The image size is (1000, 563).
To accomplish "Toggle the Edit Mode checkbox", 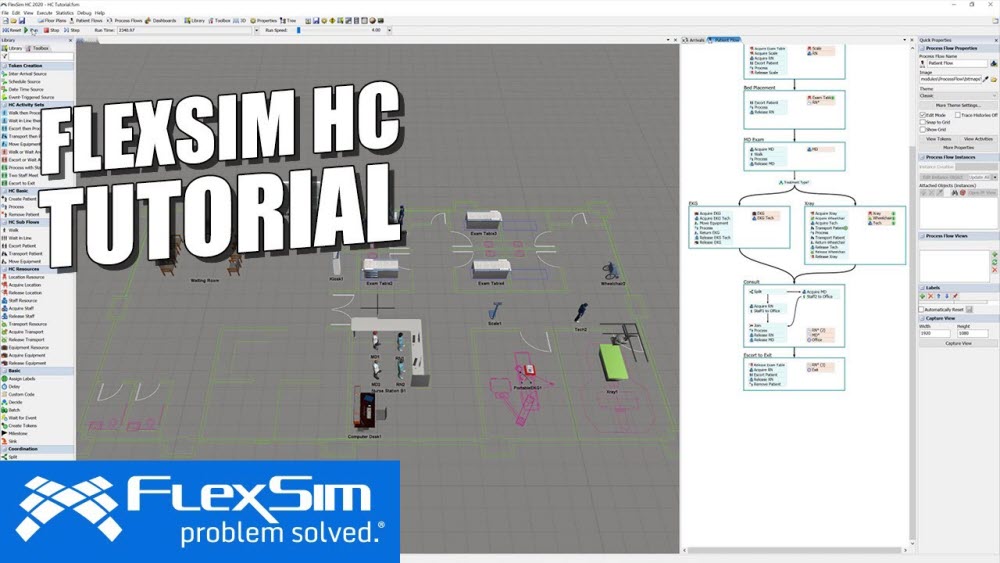I will tap(922, 115).
